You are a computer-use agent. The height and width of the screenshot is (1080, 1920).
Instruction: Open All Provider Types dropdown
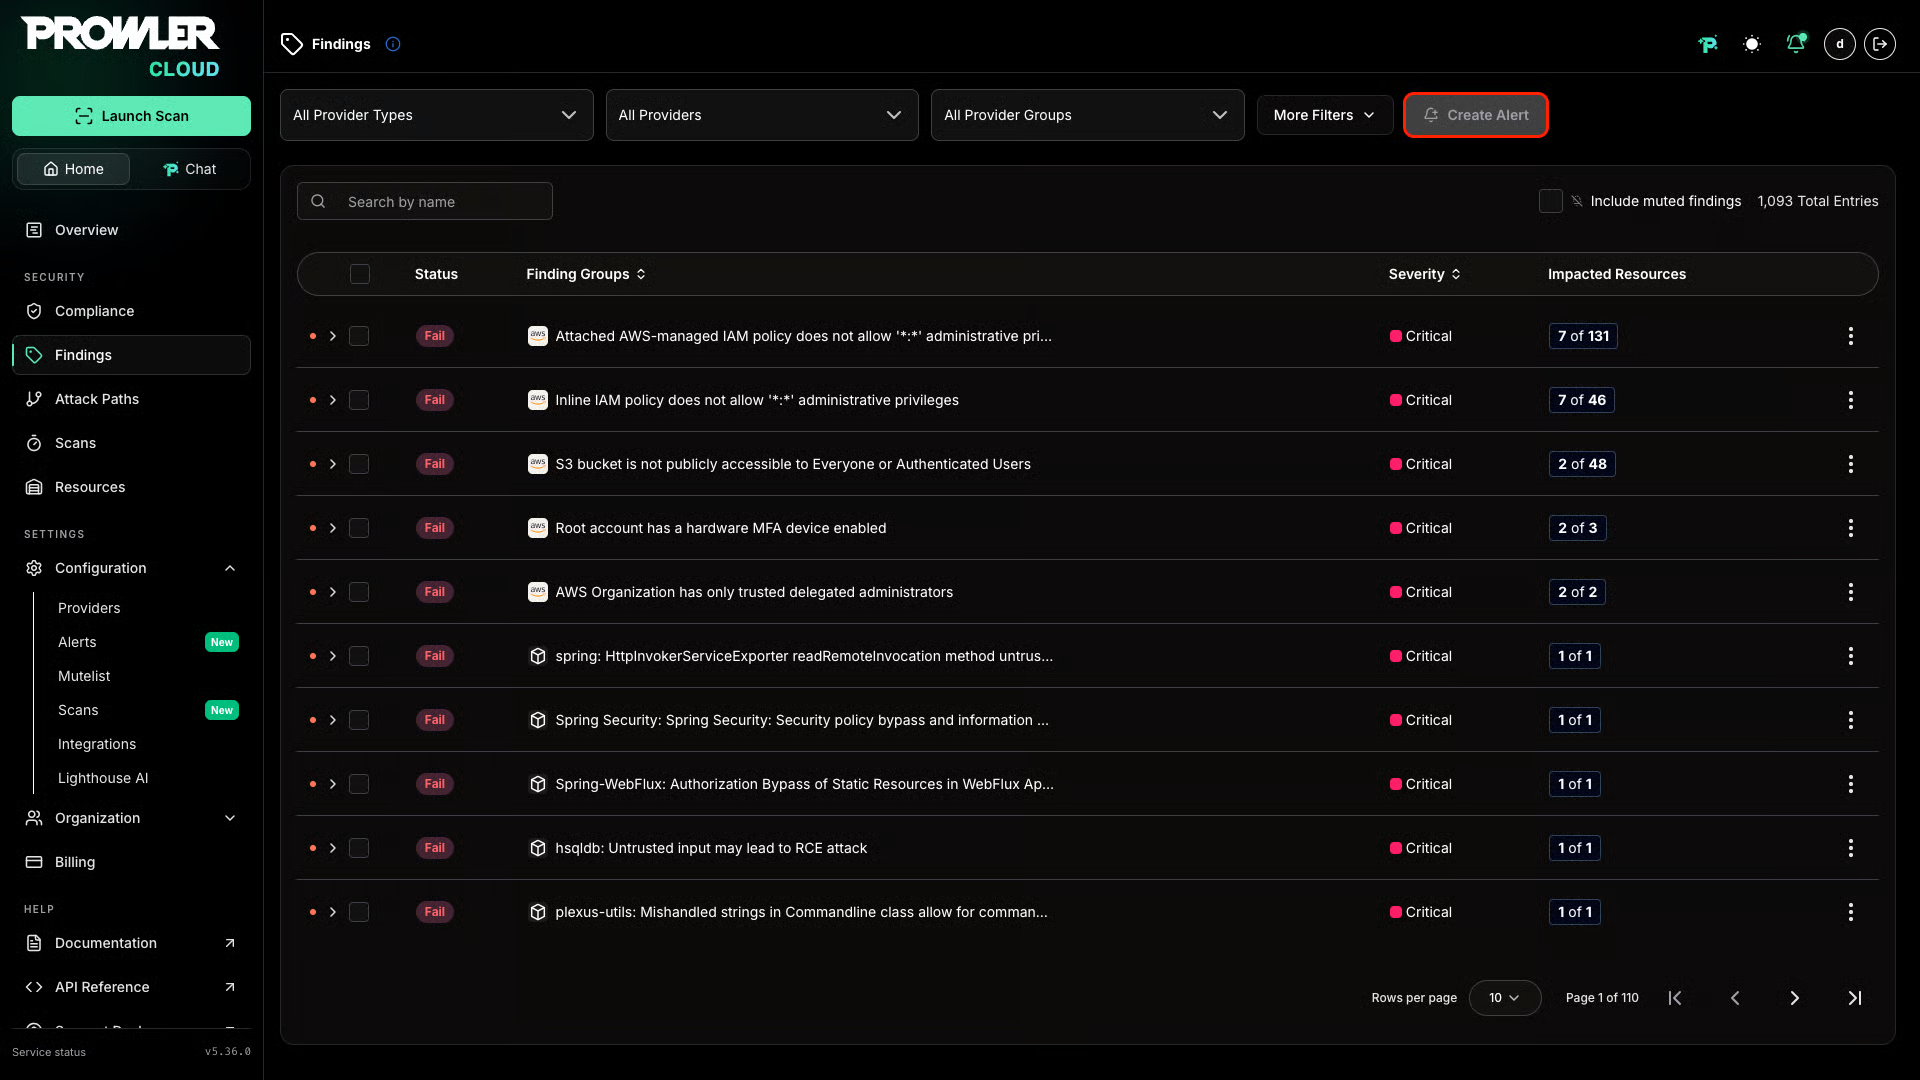coord(436,115)
